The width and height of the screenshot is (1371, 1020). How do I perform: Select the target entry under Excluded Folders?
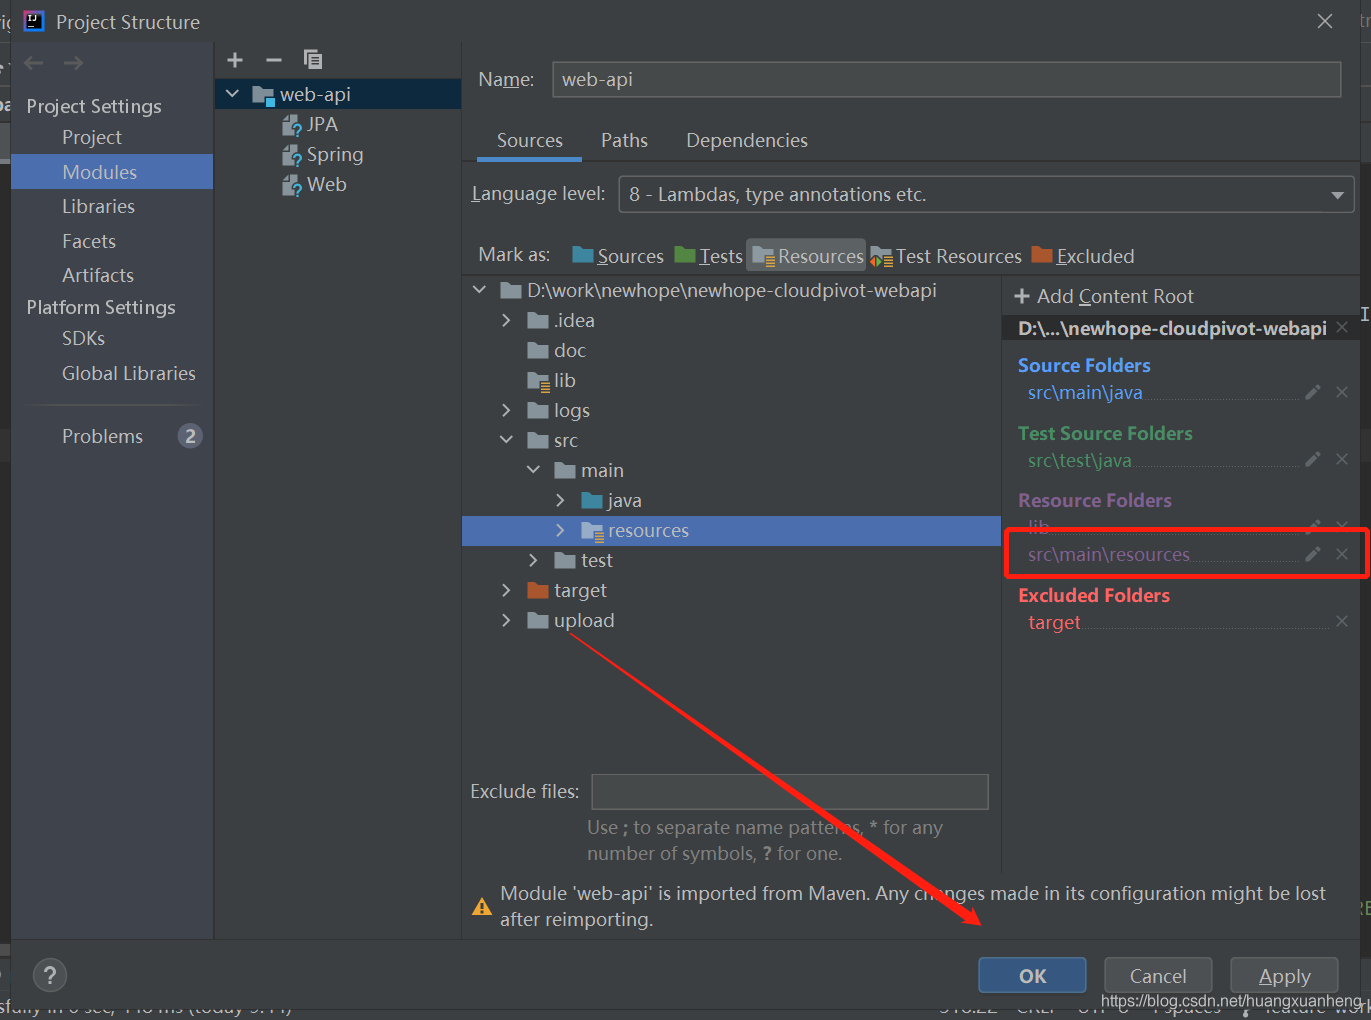pyautogui.click(x=1054, y=622)
